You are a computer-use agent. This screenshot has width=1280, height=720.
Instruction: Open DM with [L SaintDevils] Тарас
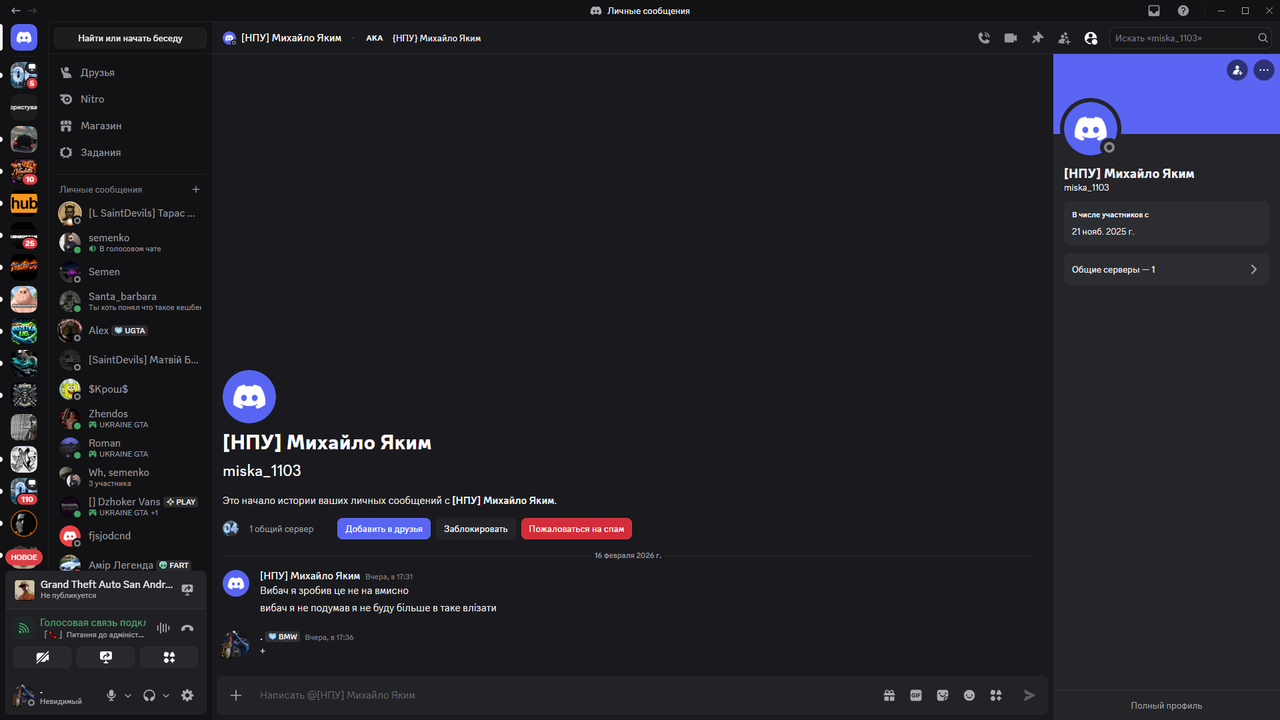coord(131,213)
